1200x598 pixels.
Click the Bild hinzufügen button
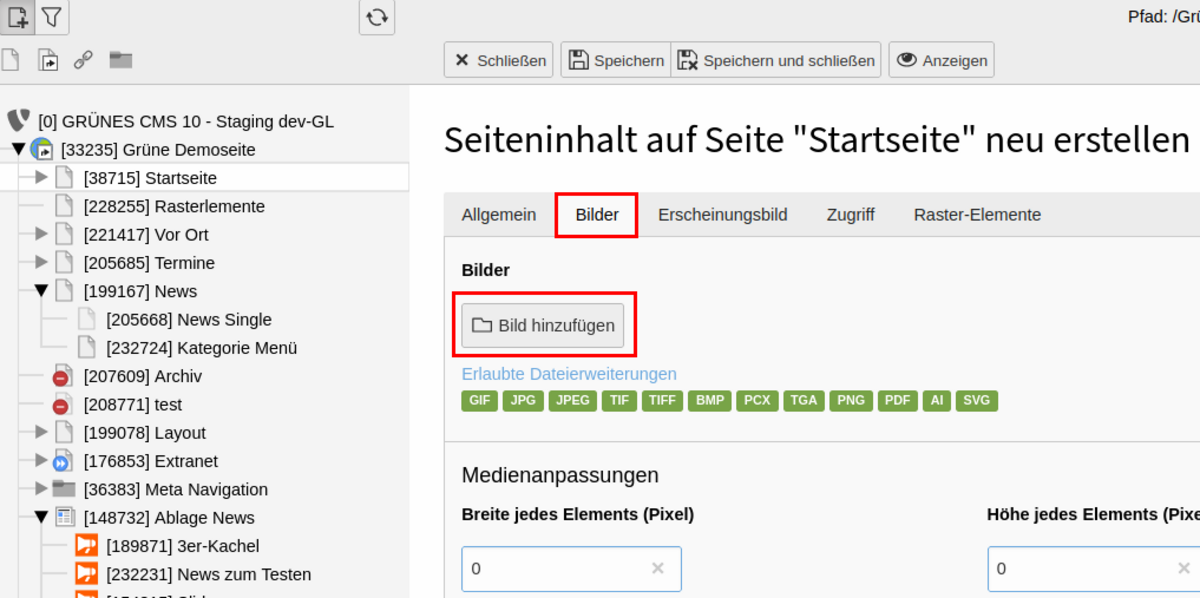543,325
